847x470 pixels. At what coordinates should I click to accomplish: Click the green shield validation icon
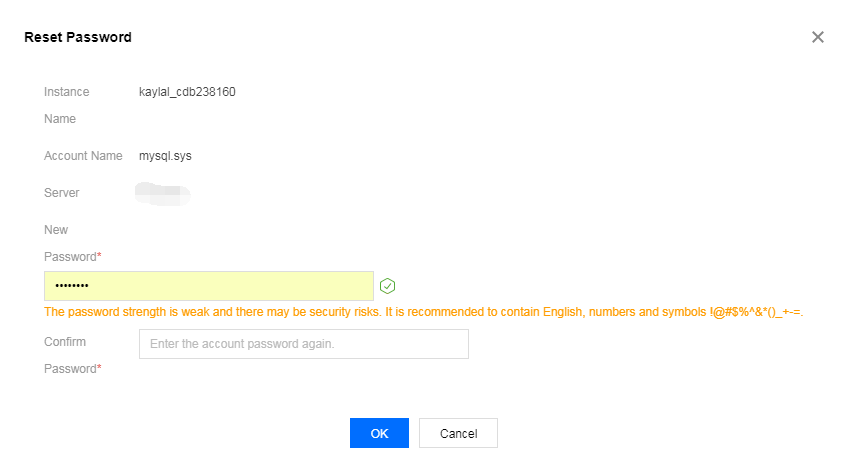[x=388, y=286]
